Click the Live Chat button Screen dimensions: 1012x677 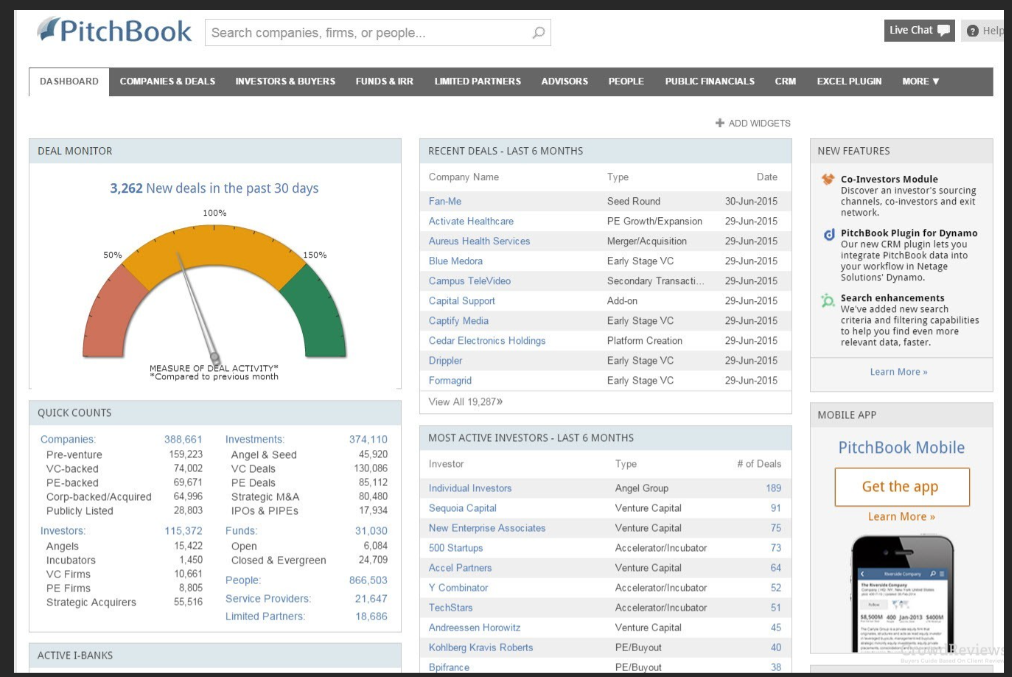pyautogui.click(x=919, y=30)
